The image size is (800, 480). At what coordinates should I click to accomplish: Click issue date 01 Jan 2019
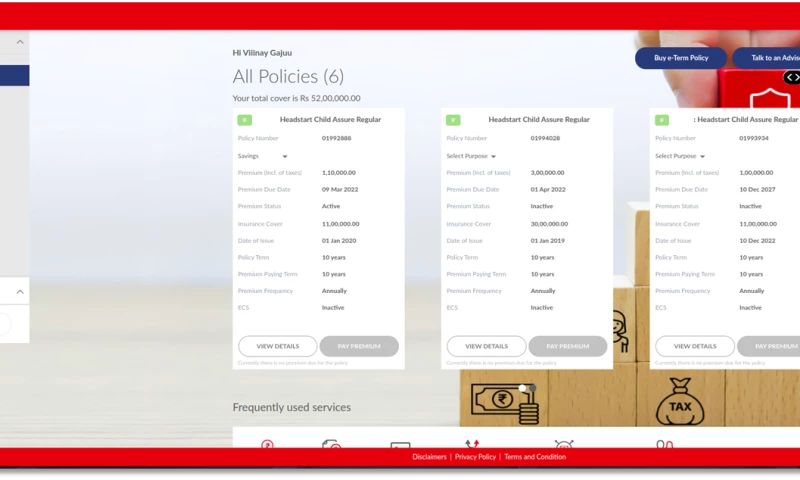tap(547, 241)
